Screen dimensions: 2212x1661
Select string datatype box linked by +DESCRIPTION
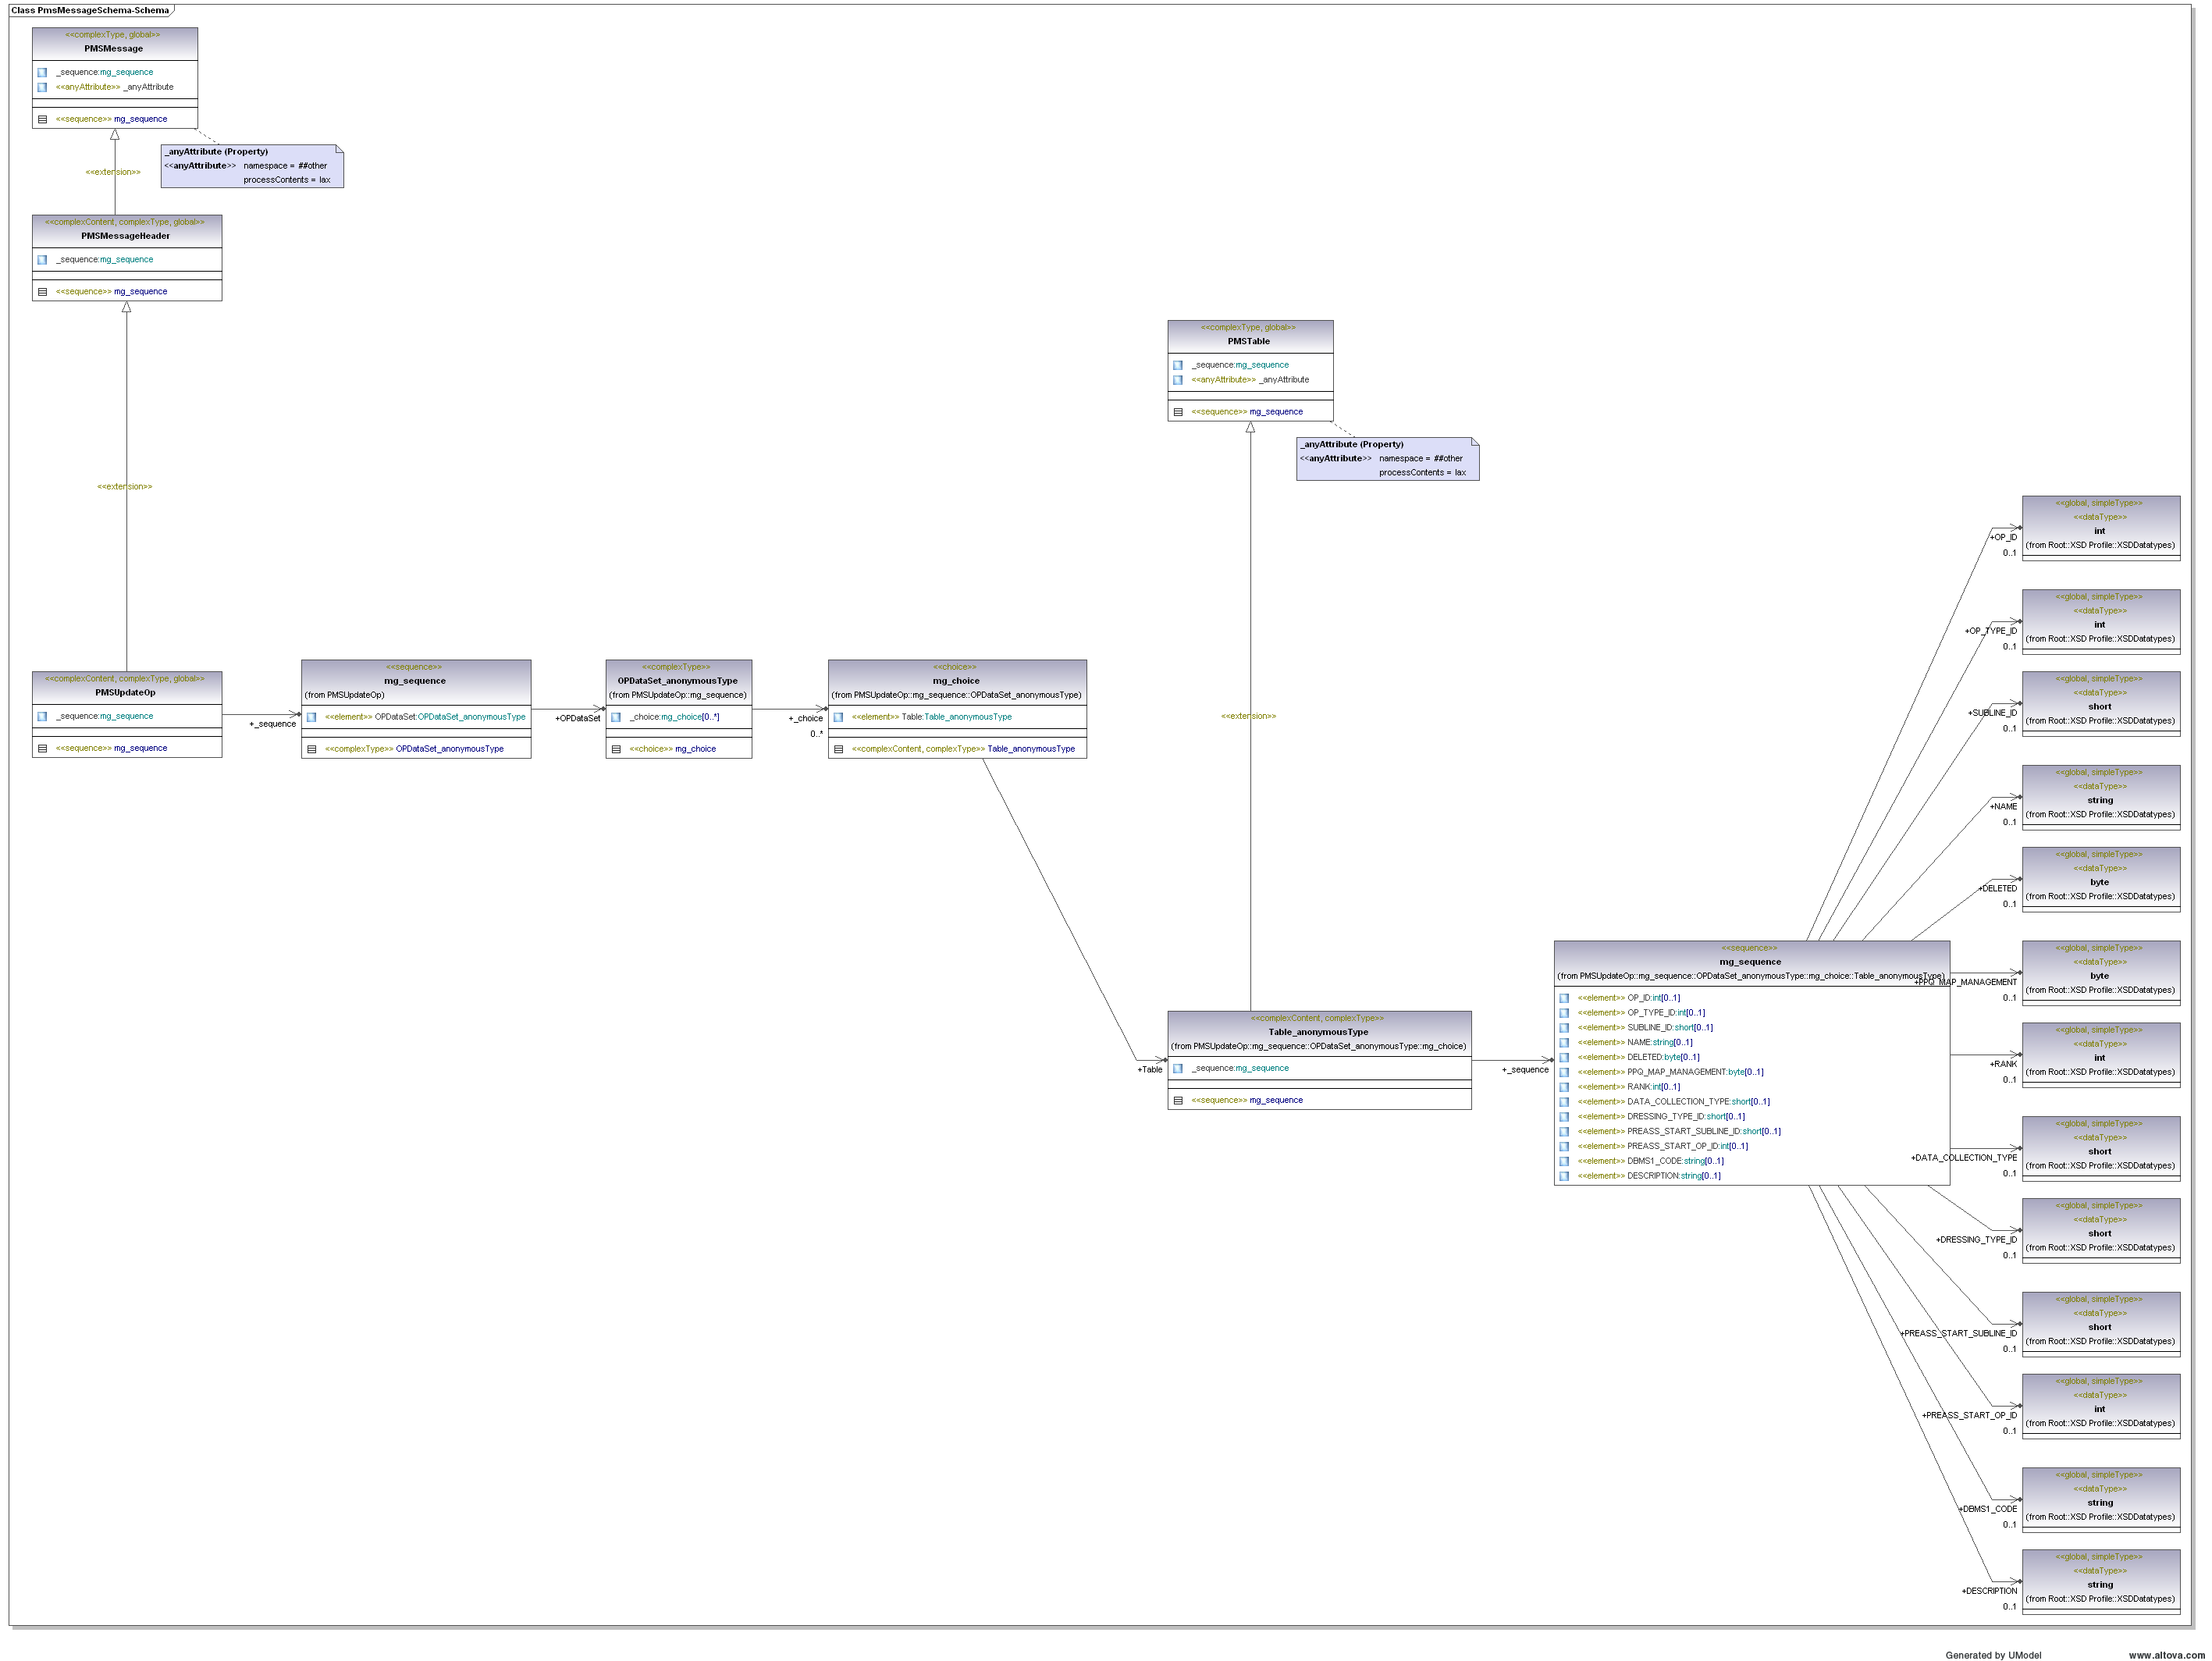coord(2101,1582)
